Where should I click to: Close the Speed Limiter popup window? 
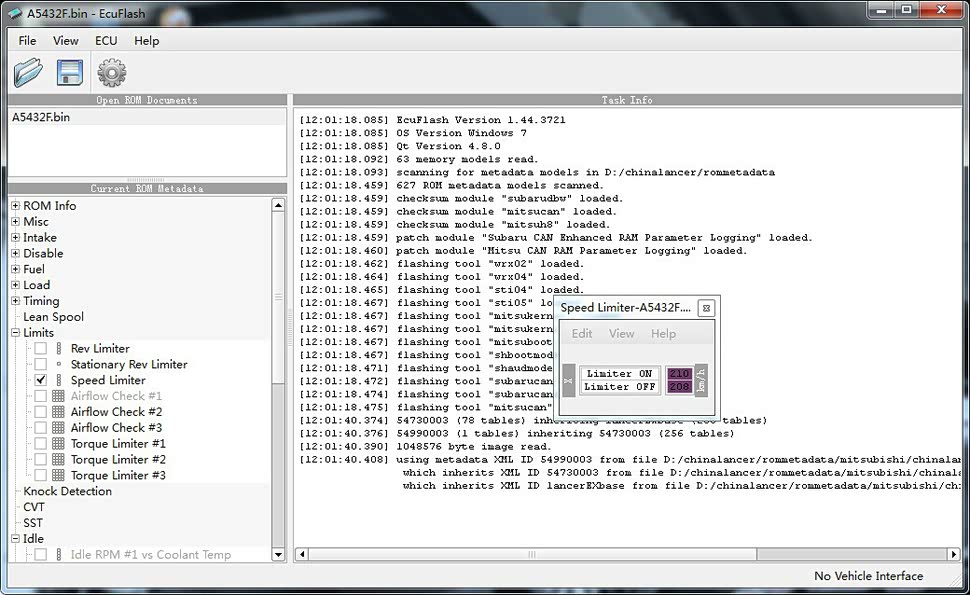(x=706, y=308)
